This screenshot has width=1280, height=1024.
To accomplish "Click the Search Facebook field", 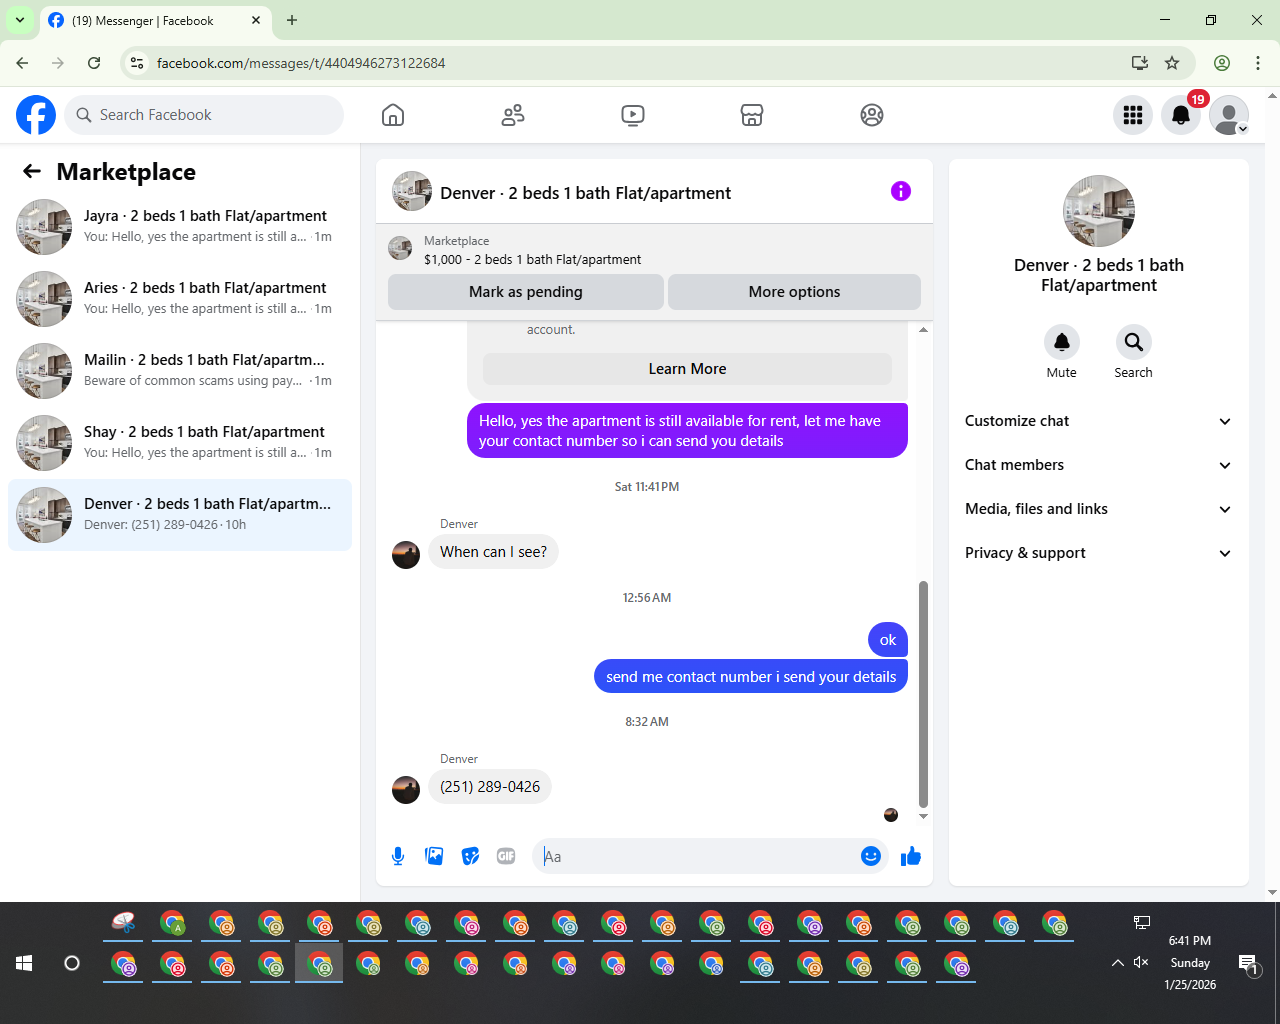I will 204,115.
